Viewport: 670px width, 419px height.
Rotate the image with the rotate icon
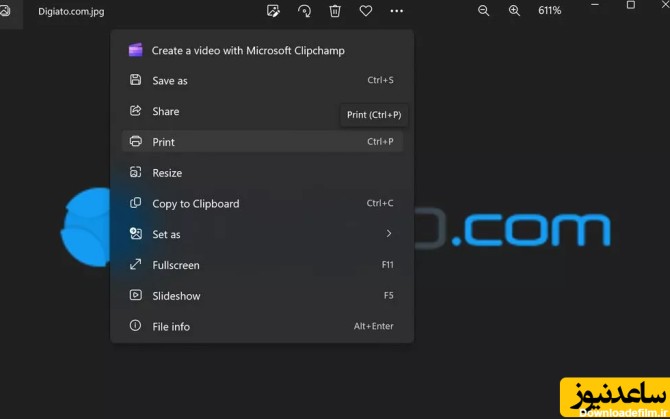pos(304,11)
